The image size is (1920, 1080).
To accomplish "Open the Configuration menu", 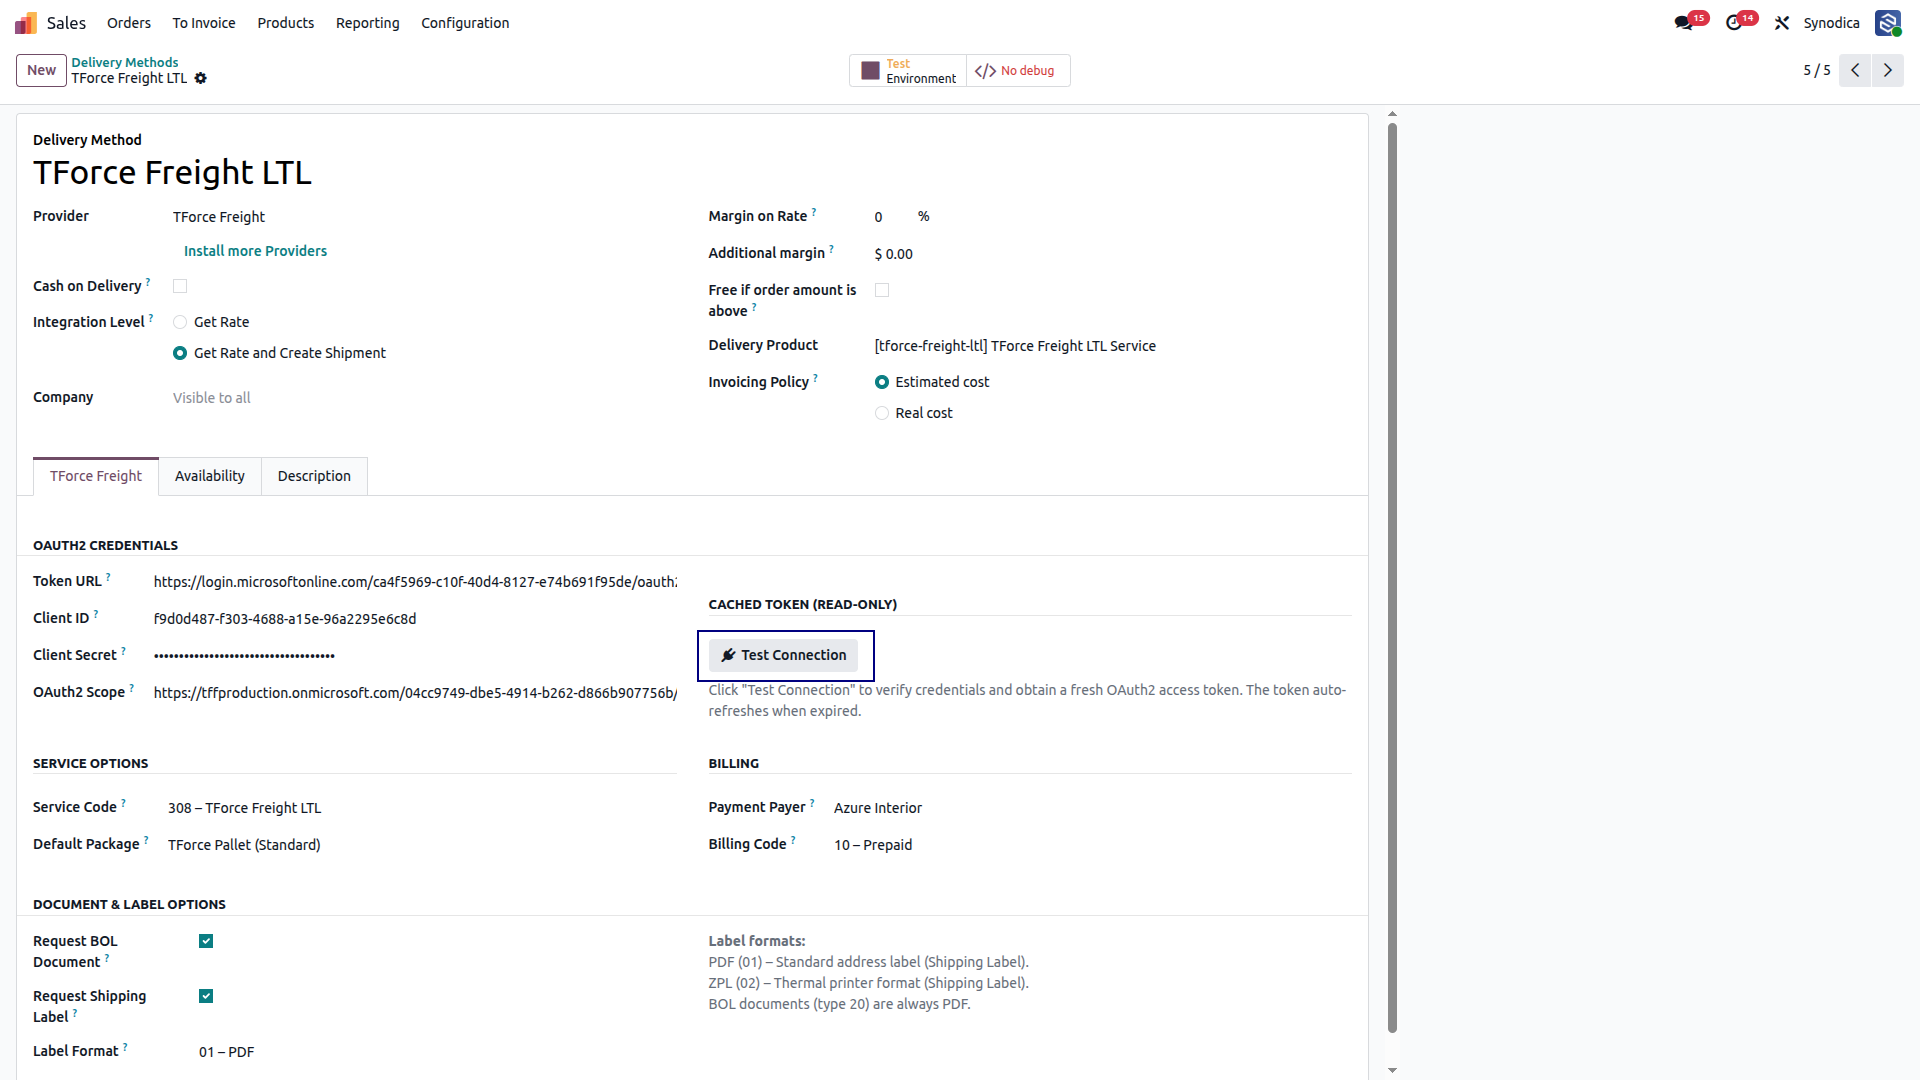I will [x=465, y=22].
